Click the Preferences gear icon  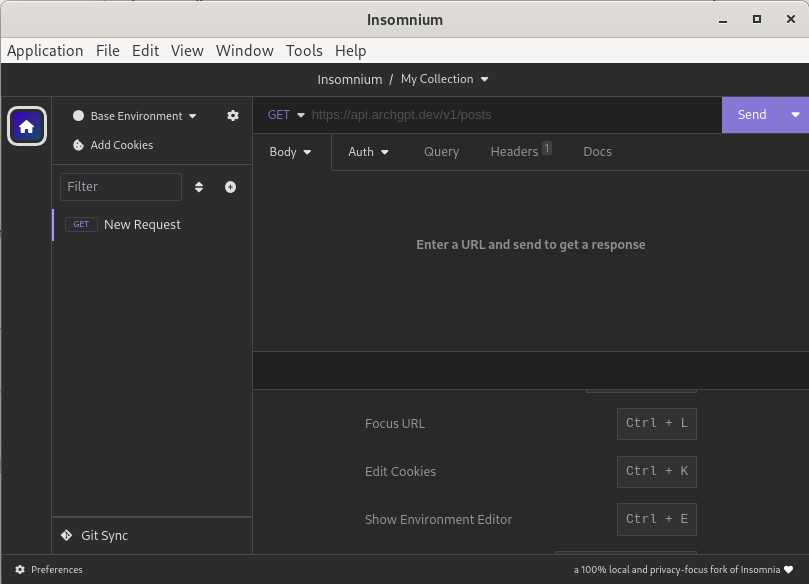pos(20,570)
